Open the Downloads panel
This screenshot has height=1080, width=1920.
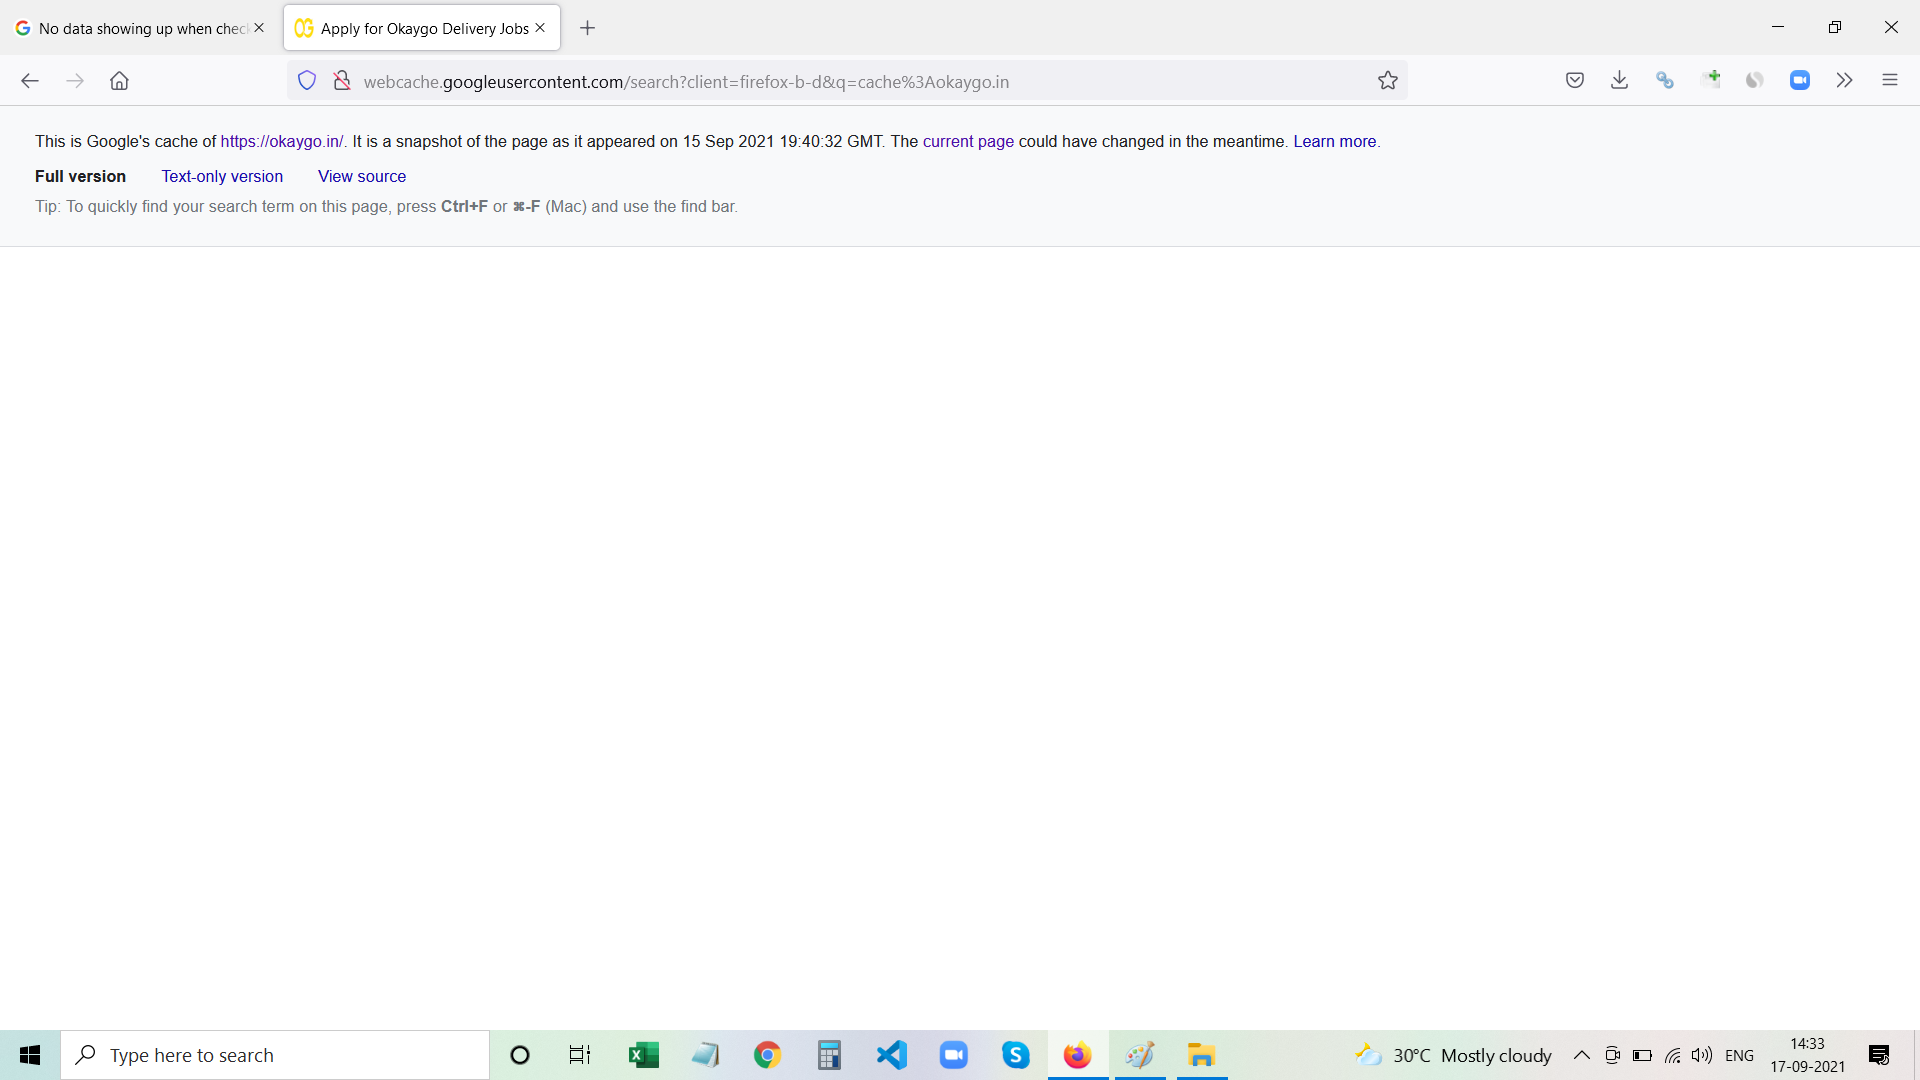pos(1620,80)
